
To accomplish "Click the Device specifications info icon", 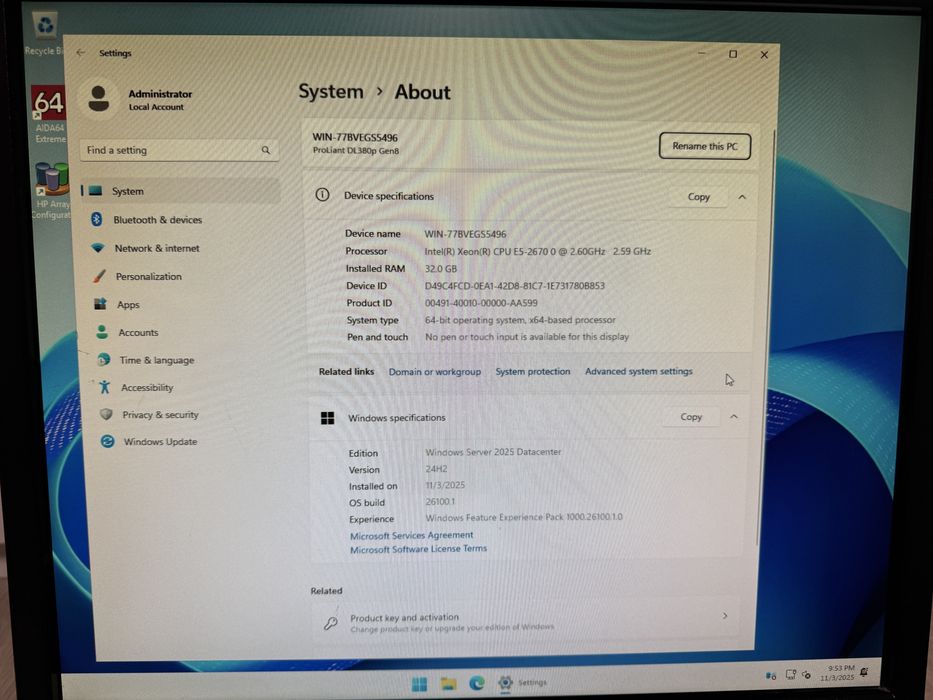I will pyautogui.click(x=322, y=195).
